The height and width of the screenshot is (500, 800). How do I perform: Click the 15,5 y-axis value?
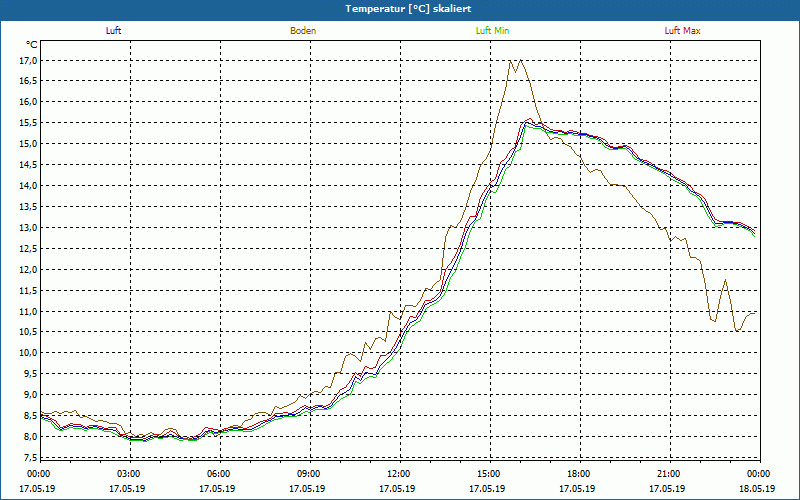[x=29, y=123]
